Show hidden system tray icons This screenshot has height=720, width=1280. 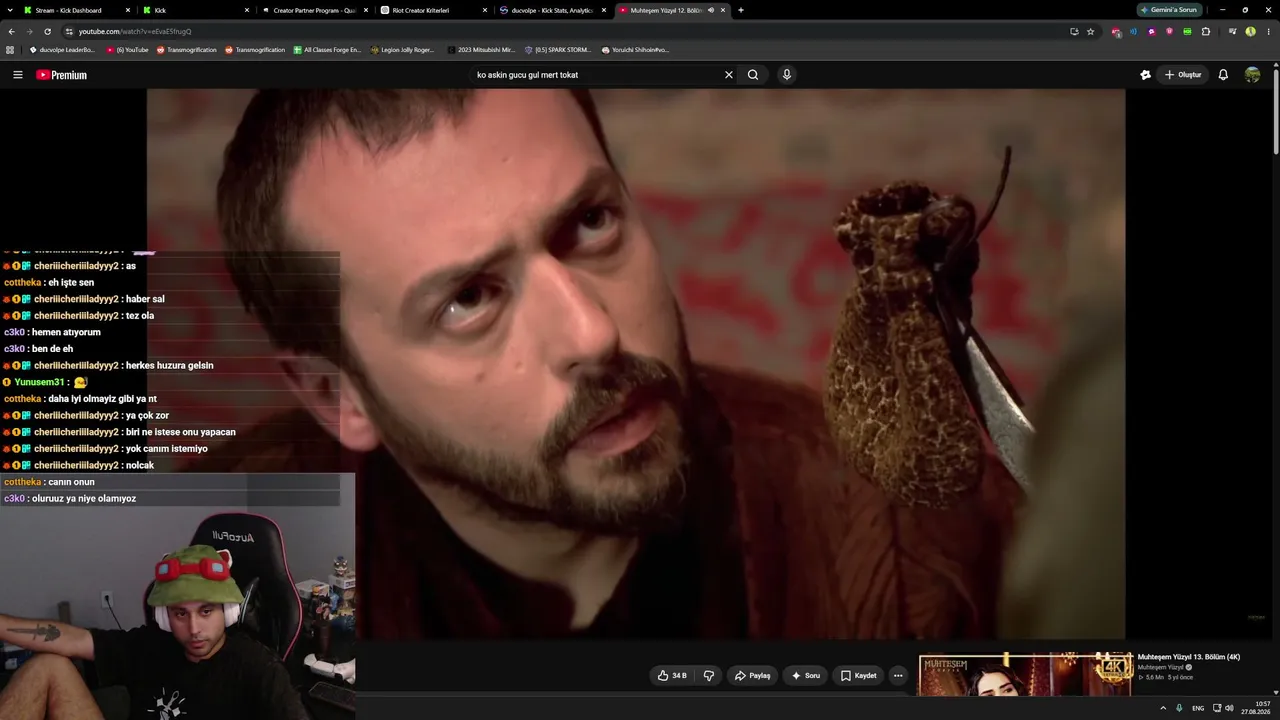click(1162, 708)
